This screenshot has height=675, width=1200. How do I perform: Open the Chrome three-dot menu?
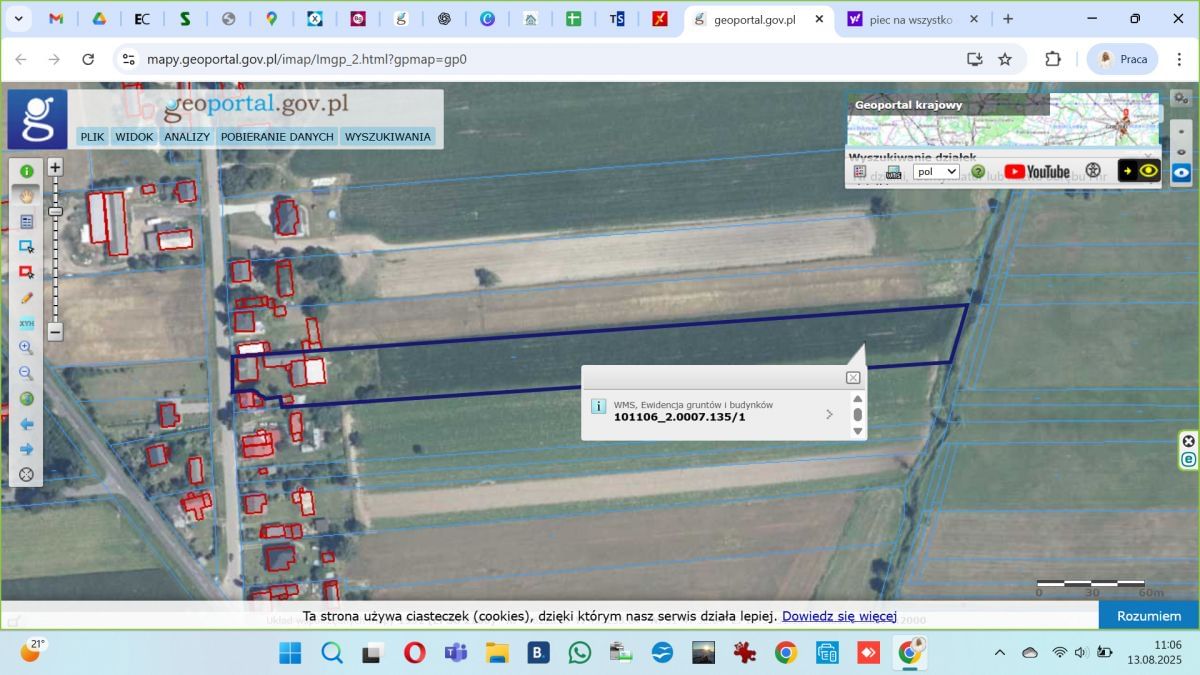1181,59
